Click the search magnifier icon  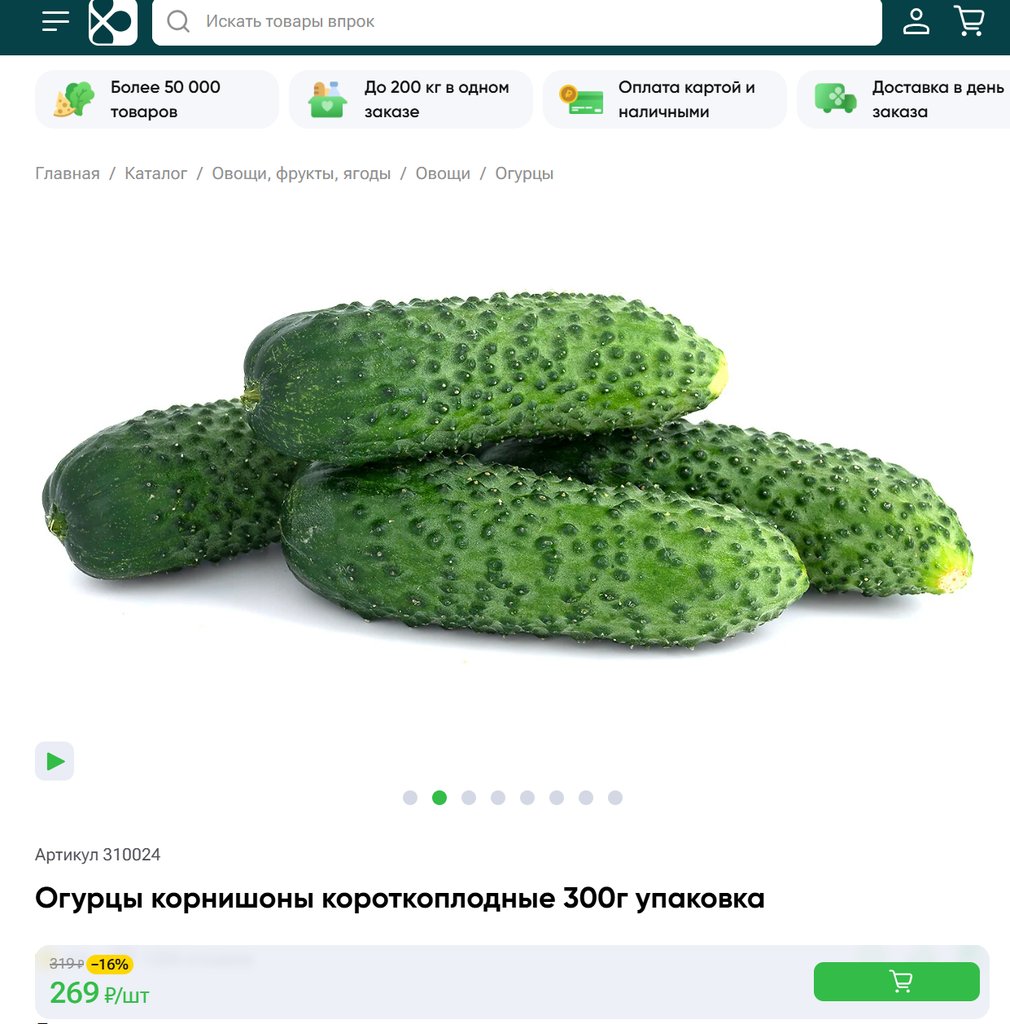pos(178,22)
